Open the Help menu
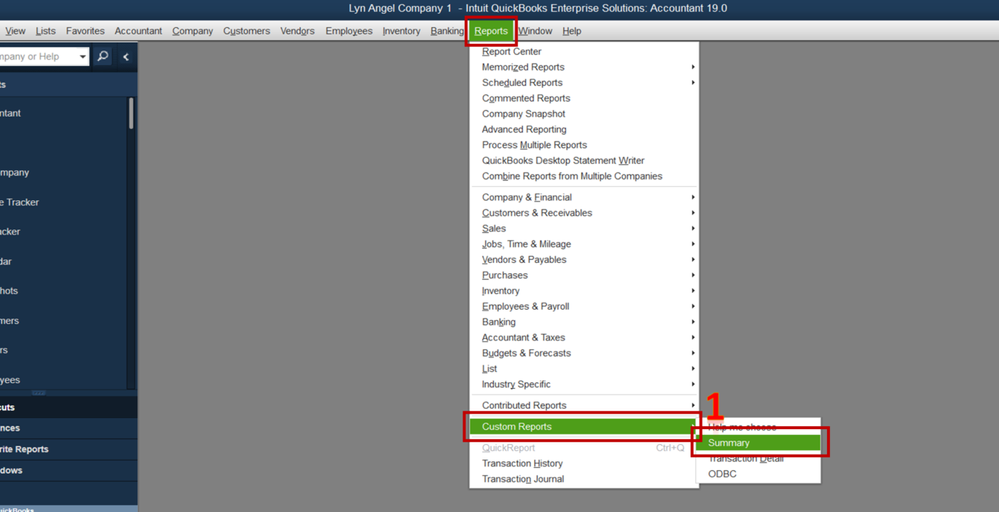The width and height of the screenshot is (999, 512). [x=571, y=31]
